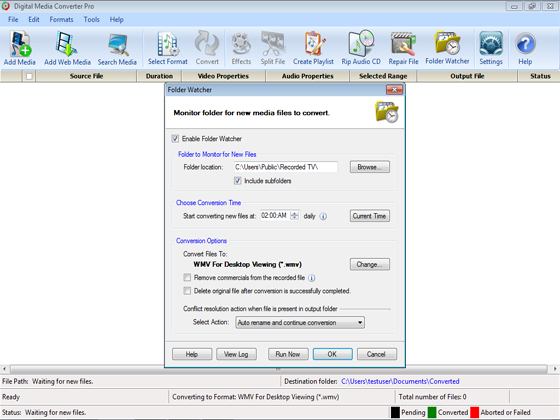The height and width of the screenshot is (420, 560).
Task: Click the Status column header
Action: pos(540,76)
